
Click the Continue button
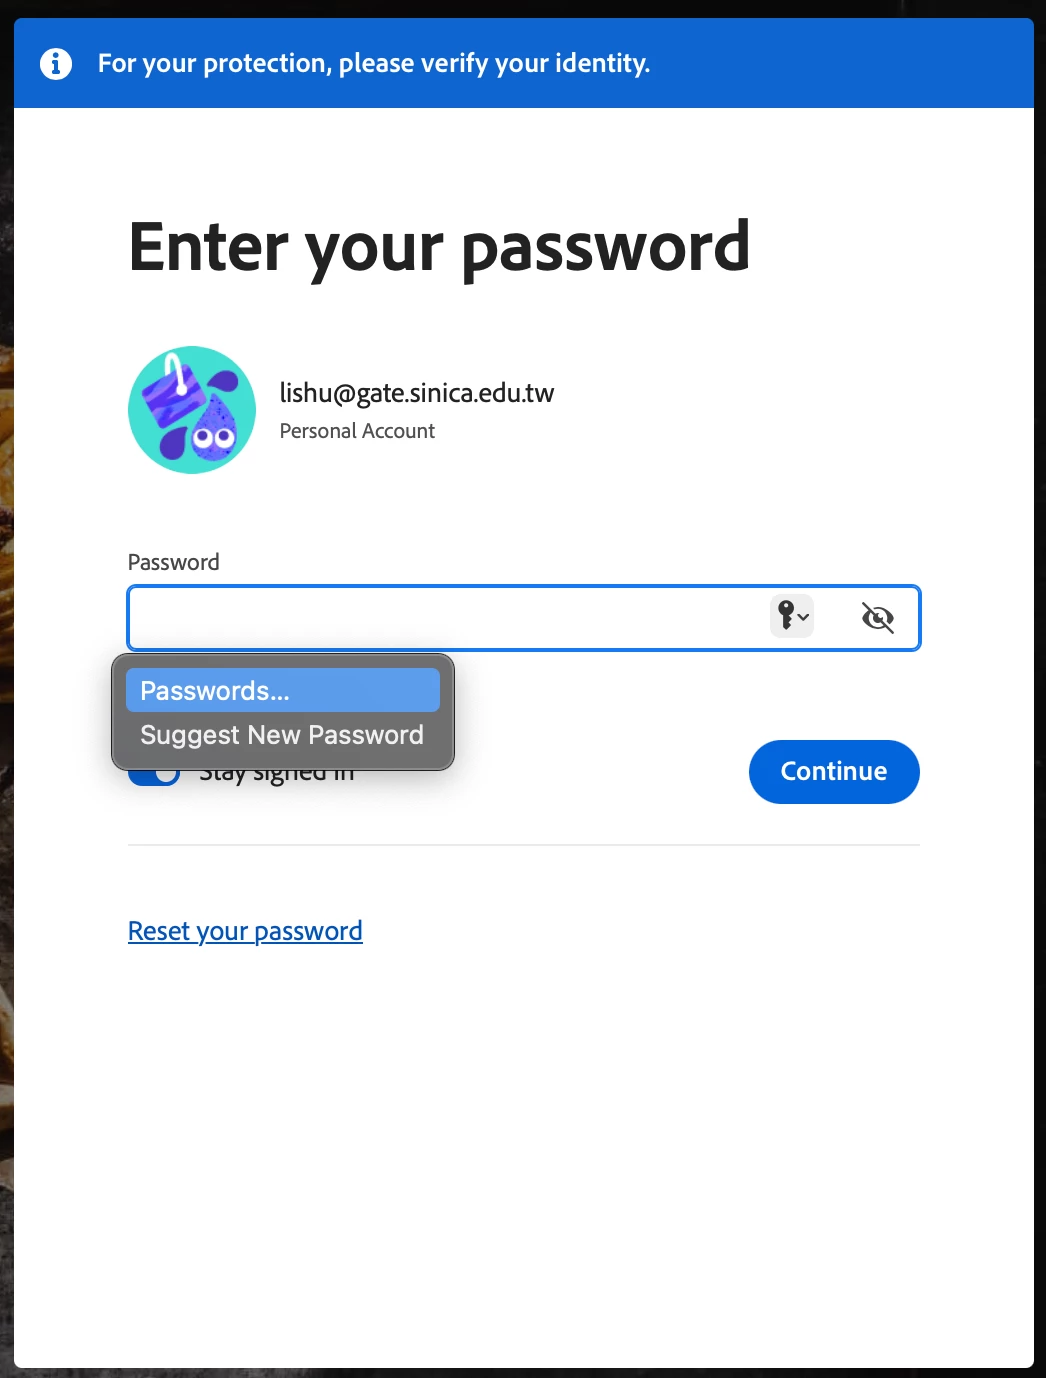(x=834, y=771)
